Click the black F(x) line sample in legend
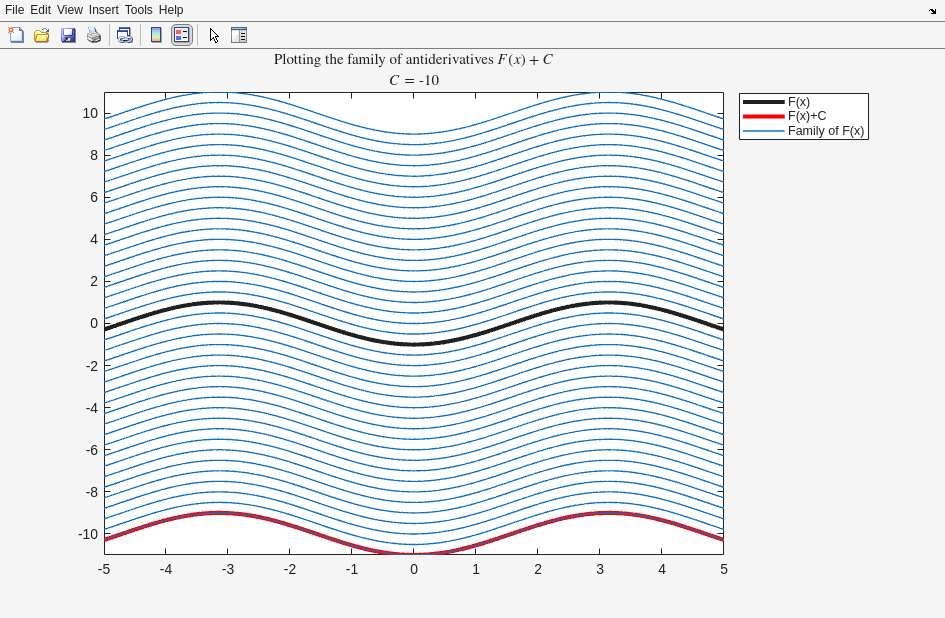The image size is (945, 618). [763, 102]
